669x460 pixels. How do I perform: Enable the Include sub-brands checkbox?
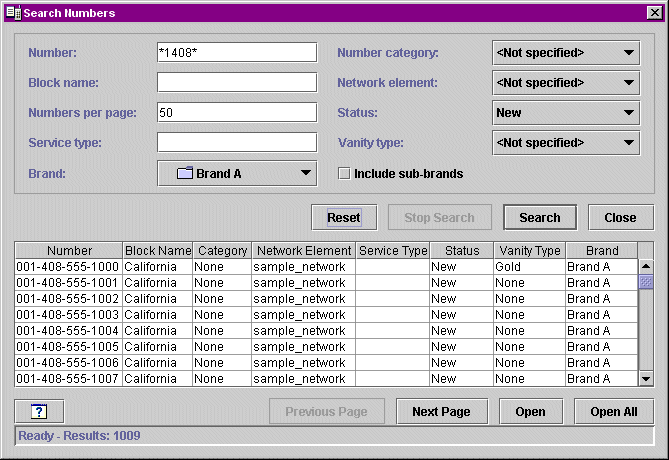click(344, 174)
